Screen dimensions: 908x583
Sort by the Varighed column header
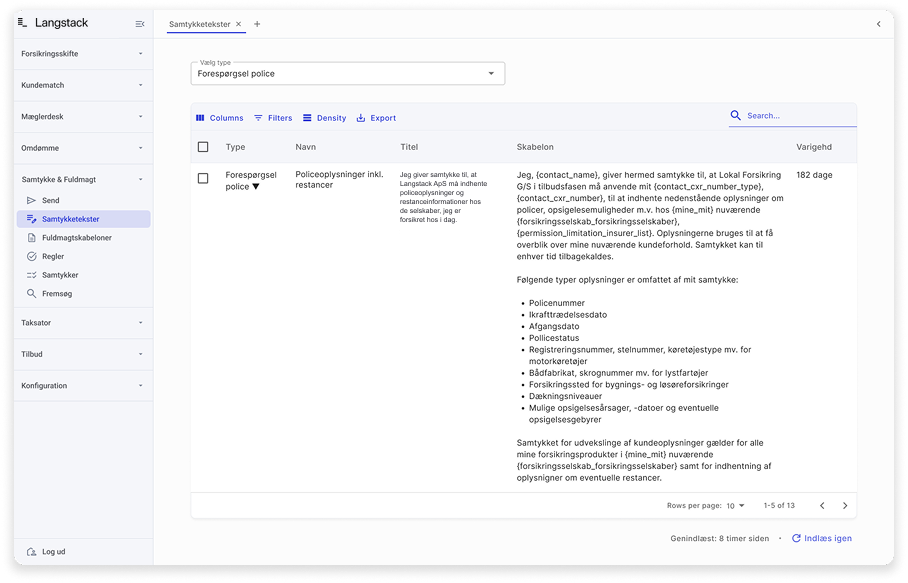814,147
